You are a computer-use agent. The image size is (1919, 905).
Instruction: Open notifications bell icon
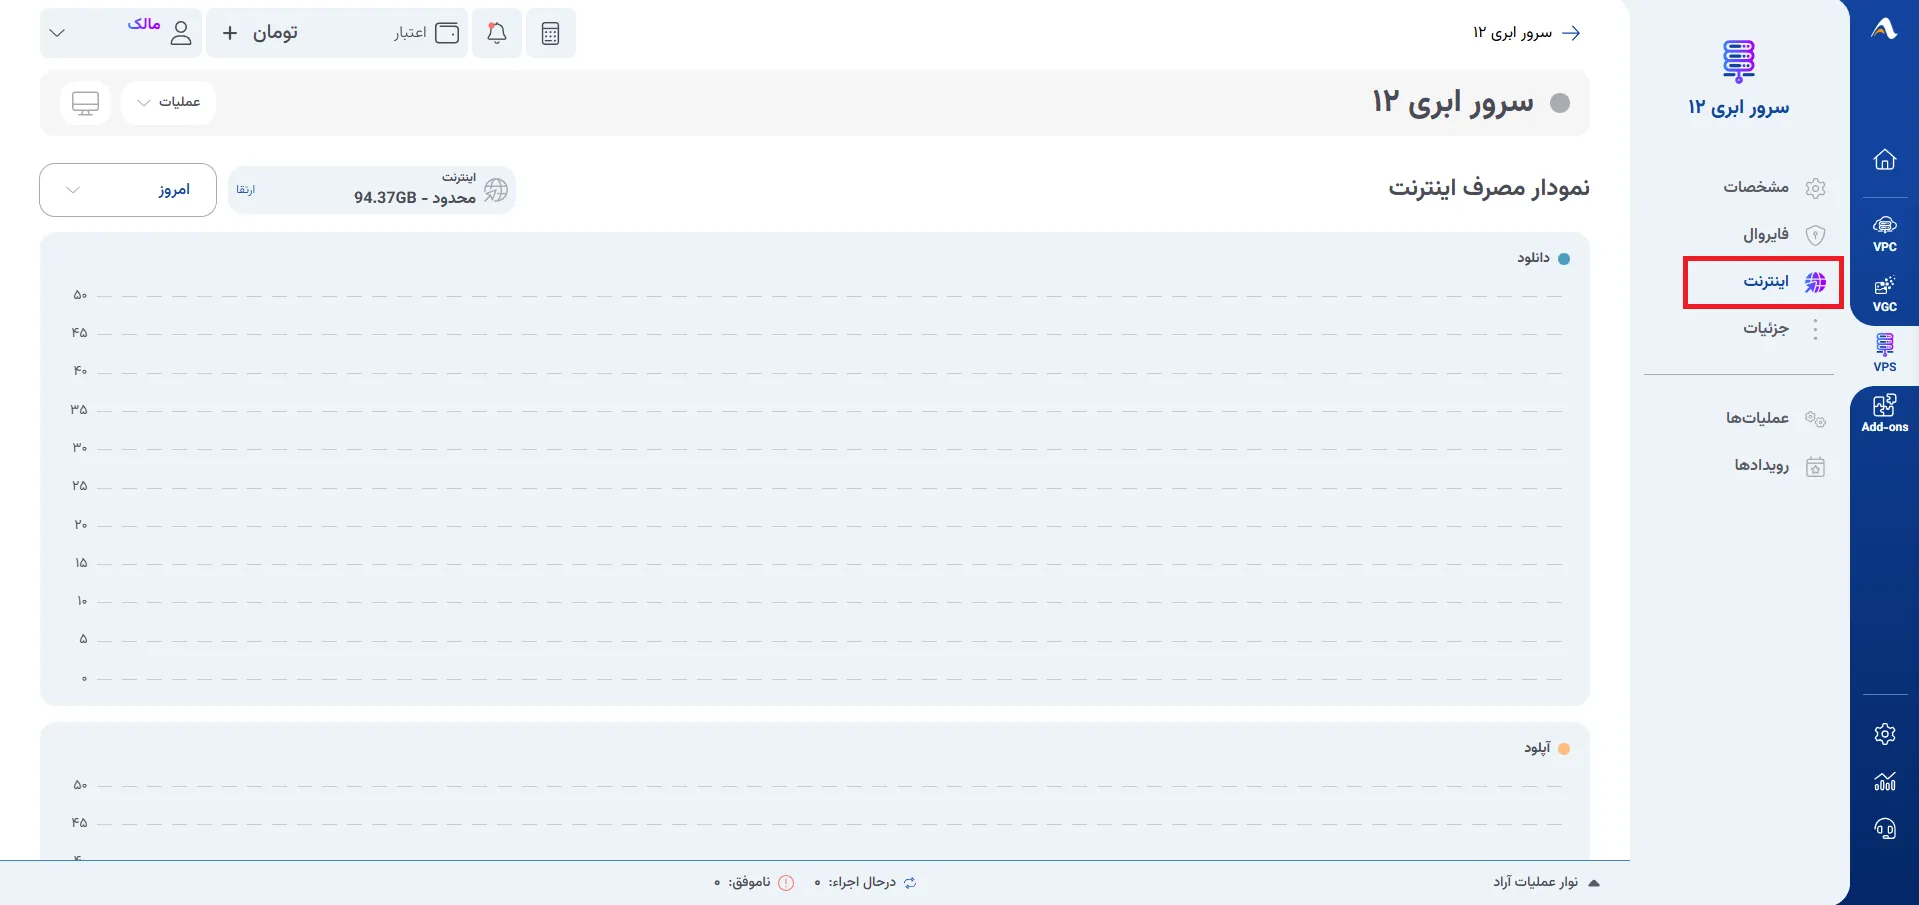pyautogui.click(x=496, y=33)
